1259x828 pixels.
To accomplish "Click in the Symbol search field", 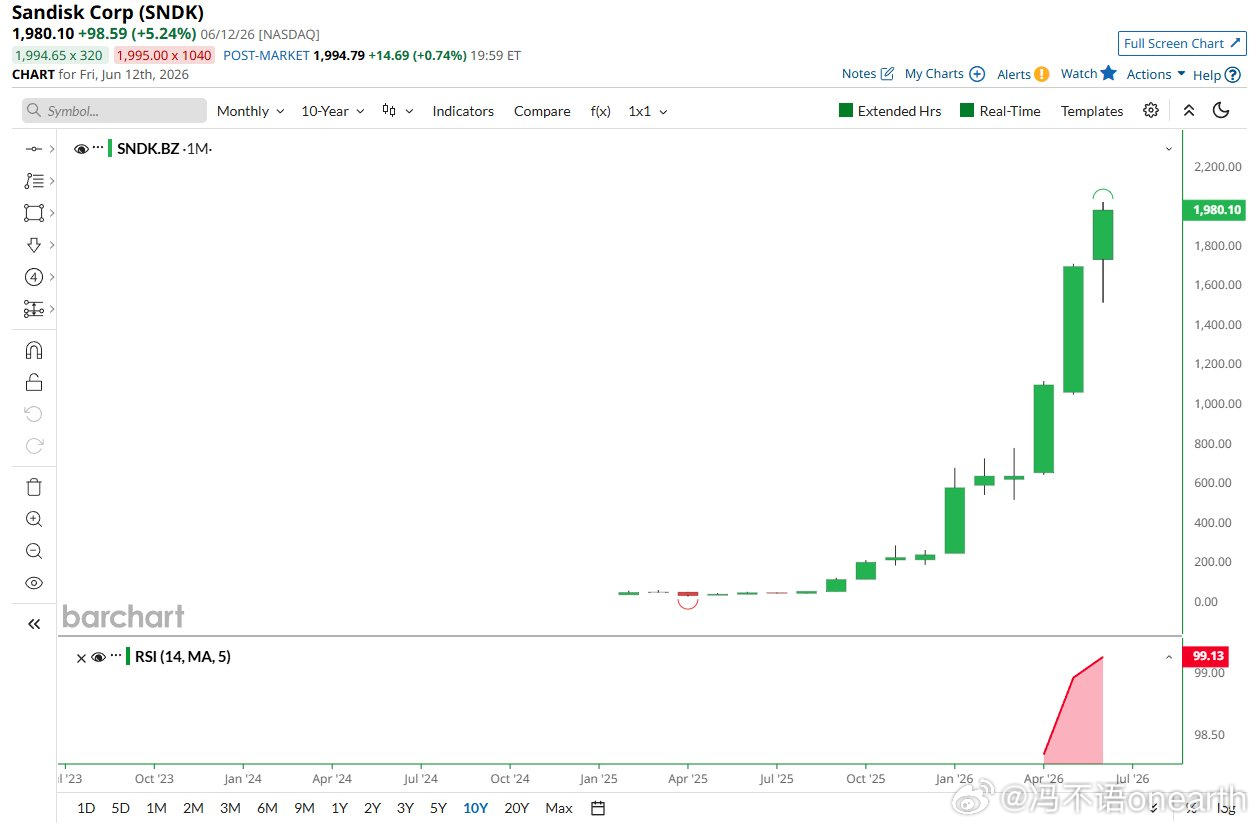I will click(x=114, y=111).
